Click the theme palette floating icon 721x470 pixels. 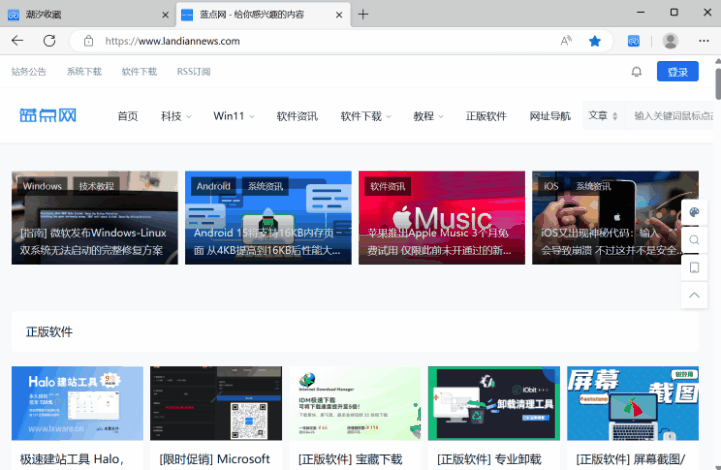(x=694, y=212)
